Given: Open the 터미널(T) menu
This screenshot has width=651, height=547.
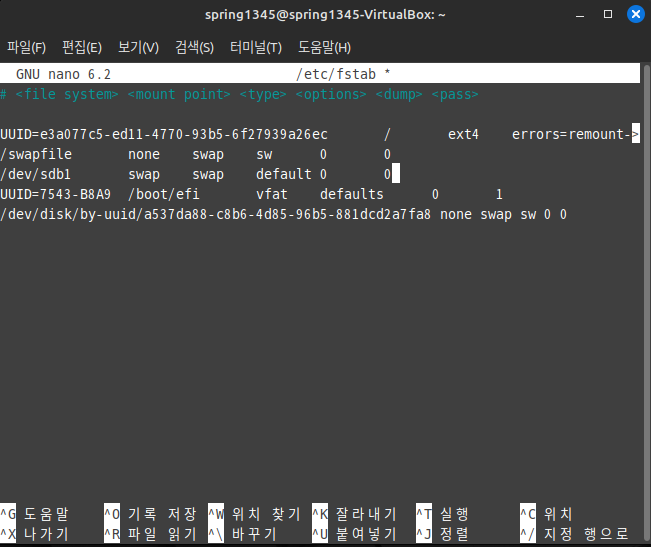Looking at the screenshot, I should (x=256, y=47).
